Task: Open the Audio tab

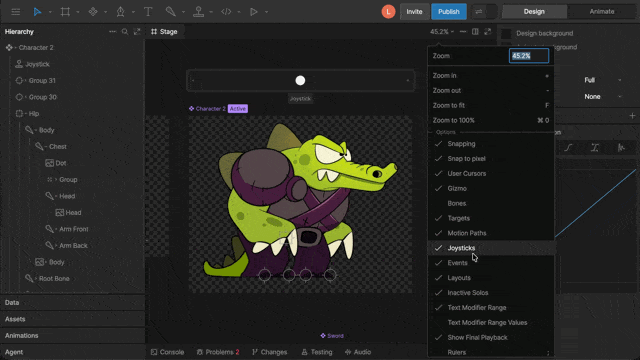Action: 358,352
